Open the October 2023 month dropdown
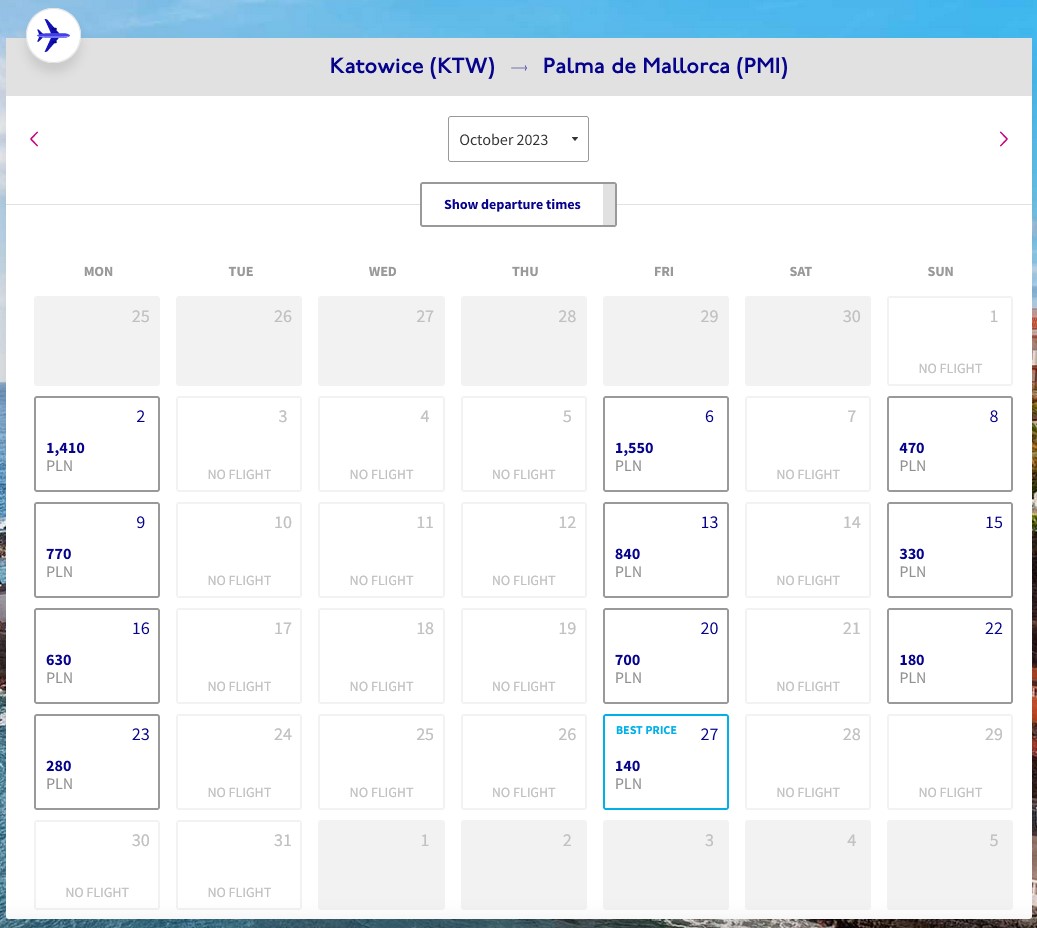The height and width of the screenshot is (928, 1037). point(518,139)
